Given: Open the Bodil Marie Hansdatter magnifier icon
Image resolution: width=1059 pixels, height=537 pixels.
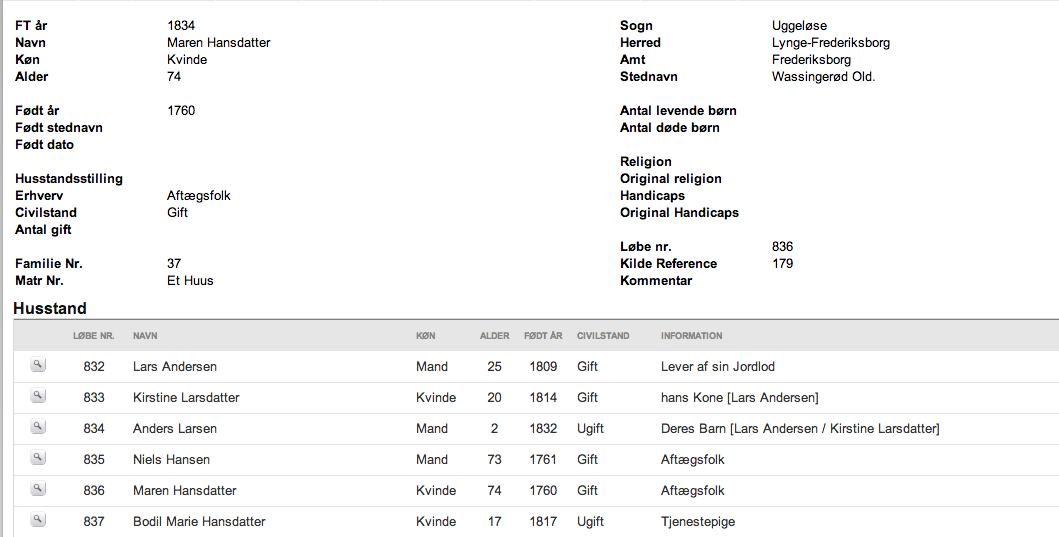Looking at the screenshot, I should [x=38, y=520].
